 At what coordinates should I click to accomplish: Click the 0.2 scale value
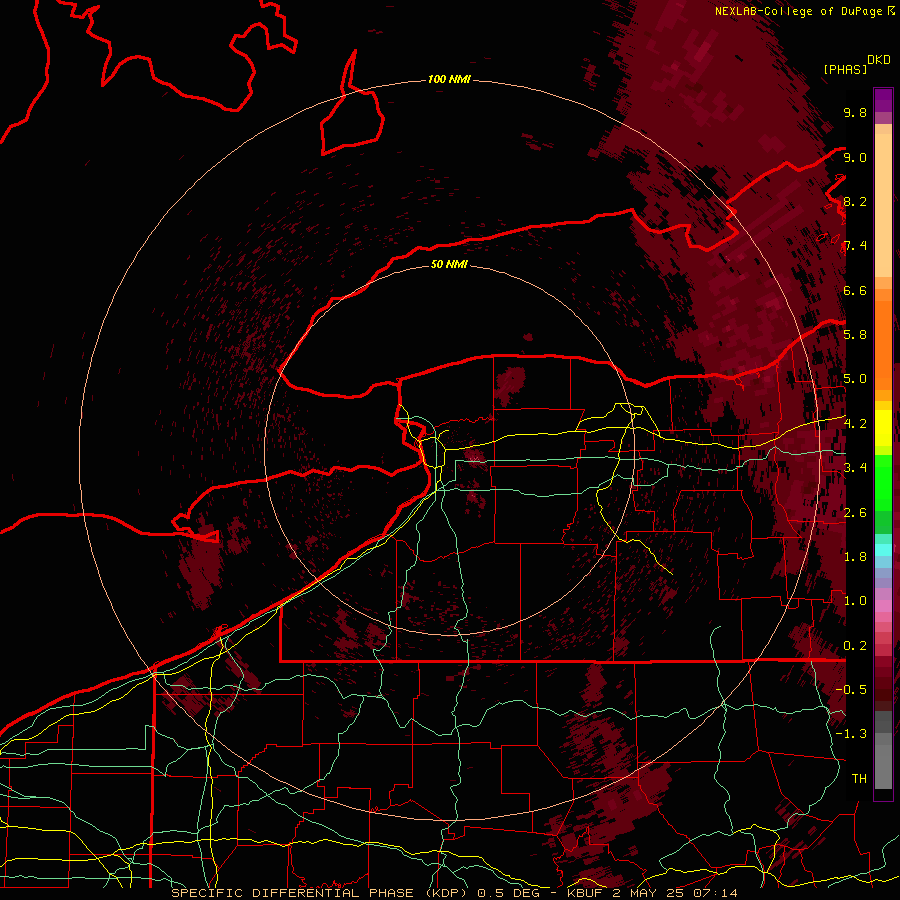point(855,646)
